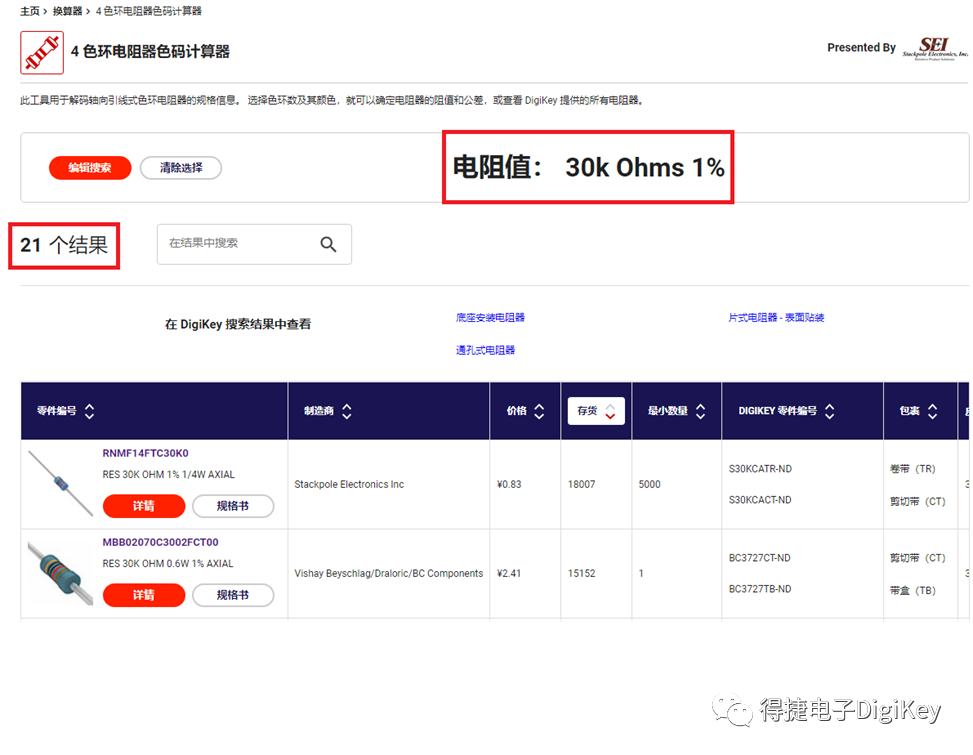Screen dimensions: 973x755
Task: Click the resistor color code calculator icon
Action: (x=42, y=53)
